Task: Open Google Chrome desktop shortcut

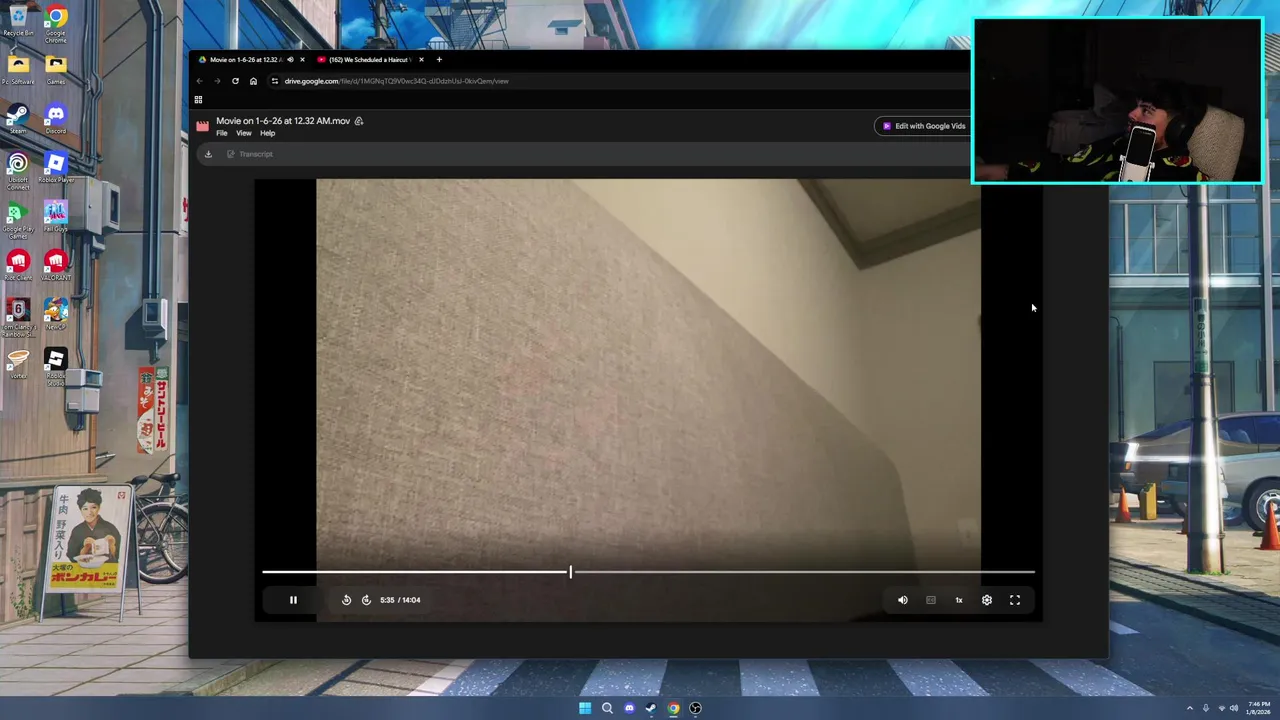Action: pyautogui.click(x=56, y=22)
